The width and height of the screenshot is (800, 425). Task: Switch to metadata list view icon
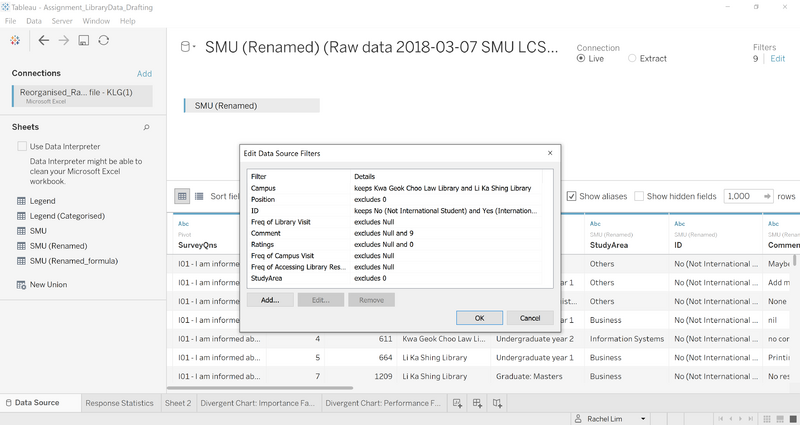tap(199, 196)
